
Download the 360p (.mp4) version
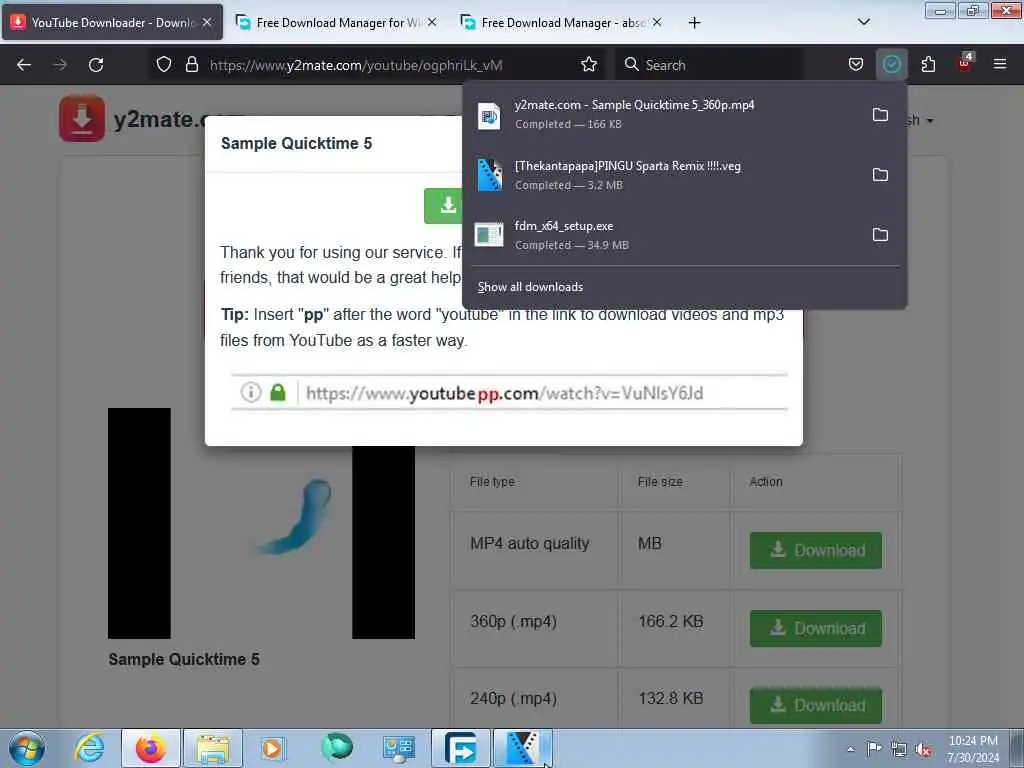click(816, 628)
